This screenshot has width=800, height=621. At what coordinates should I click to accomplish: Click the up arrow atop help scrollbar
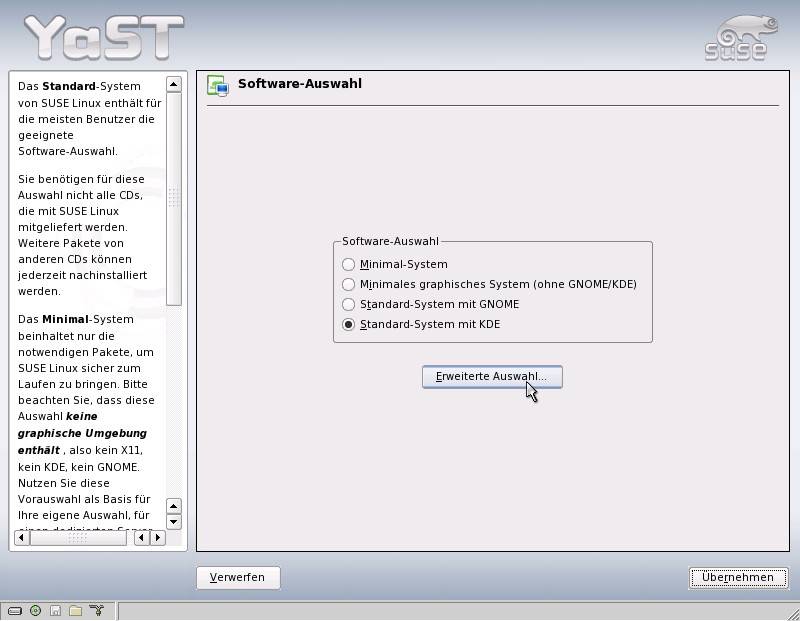pyautogui.click(x=173, y=85)
